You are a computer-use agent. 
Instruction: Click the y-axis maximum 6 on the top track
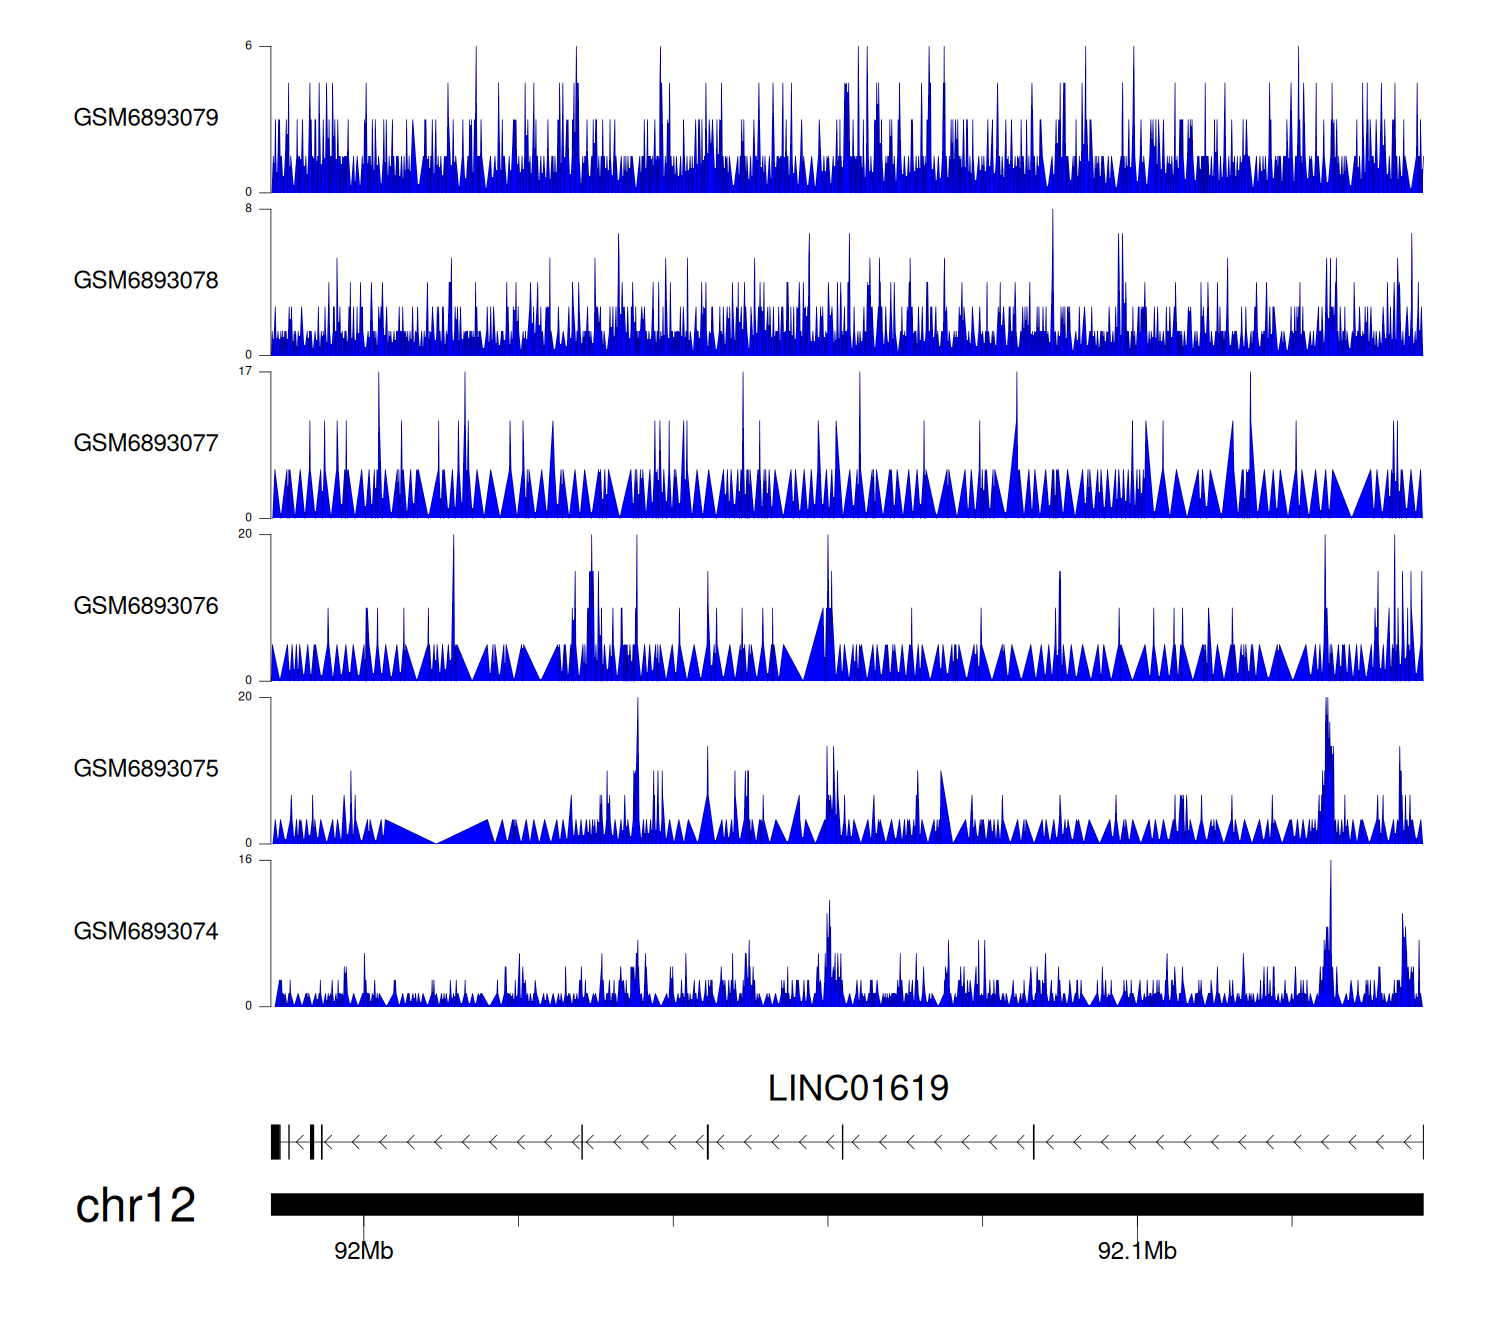pyautogui.click(x=248, y=46)
